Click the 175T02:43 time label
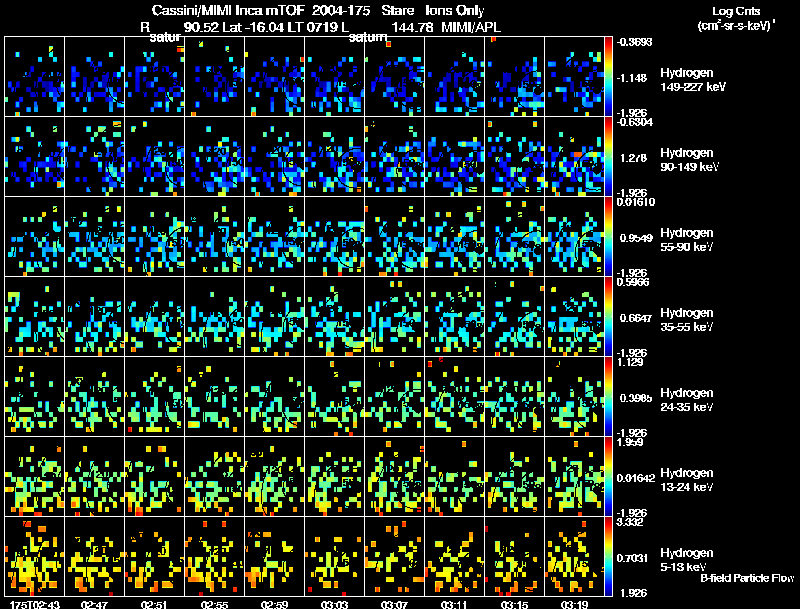This screenshot has width=800, height=609. pyautogui.click(x=35, y=604)
